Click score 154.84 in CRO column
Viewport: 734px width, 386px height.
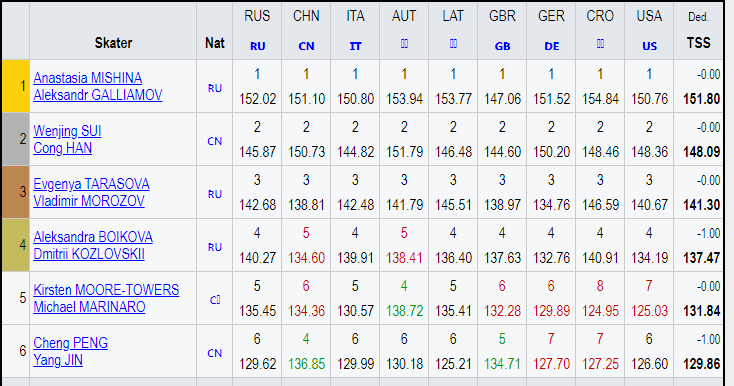click(x=600, y=99)
